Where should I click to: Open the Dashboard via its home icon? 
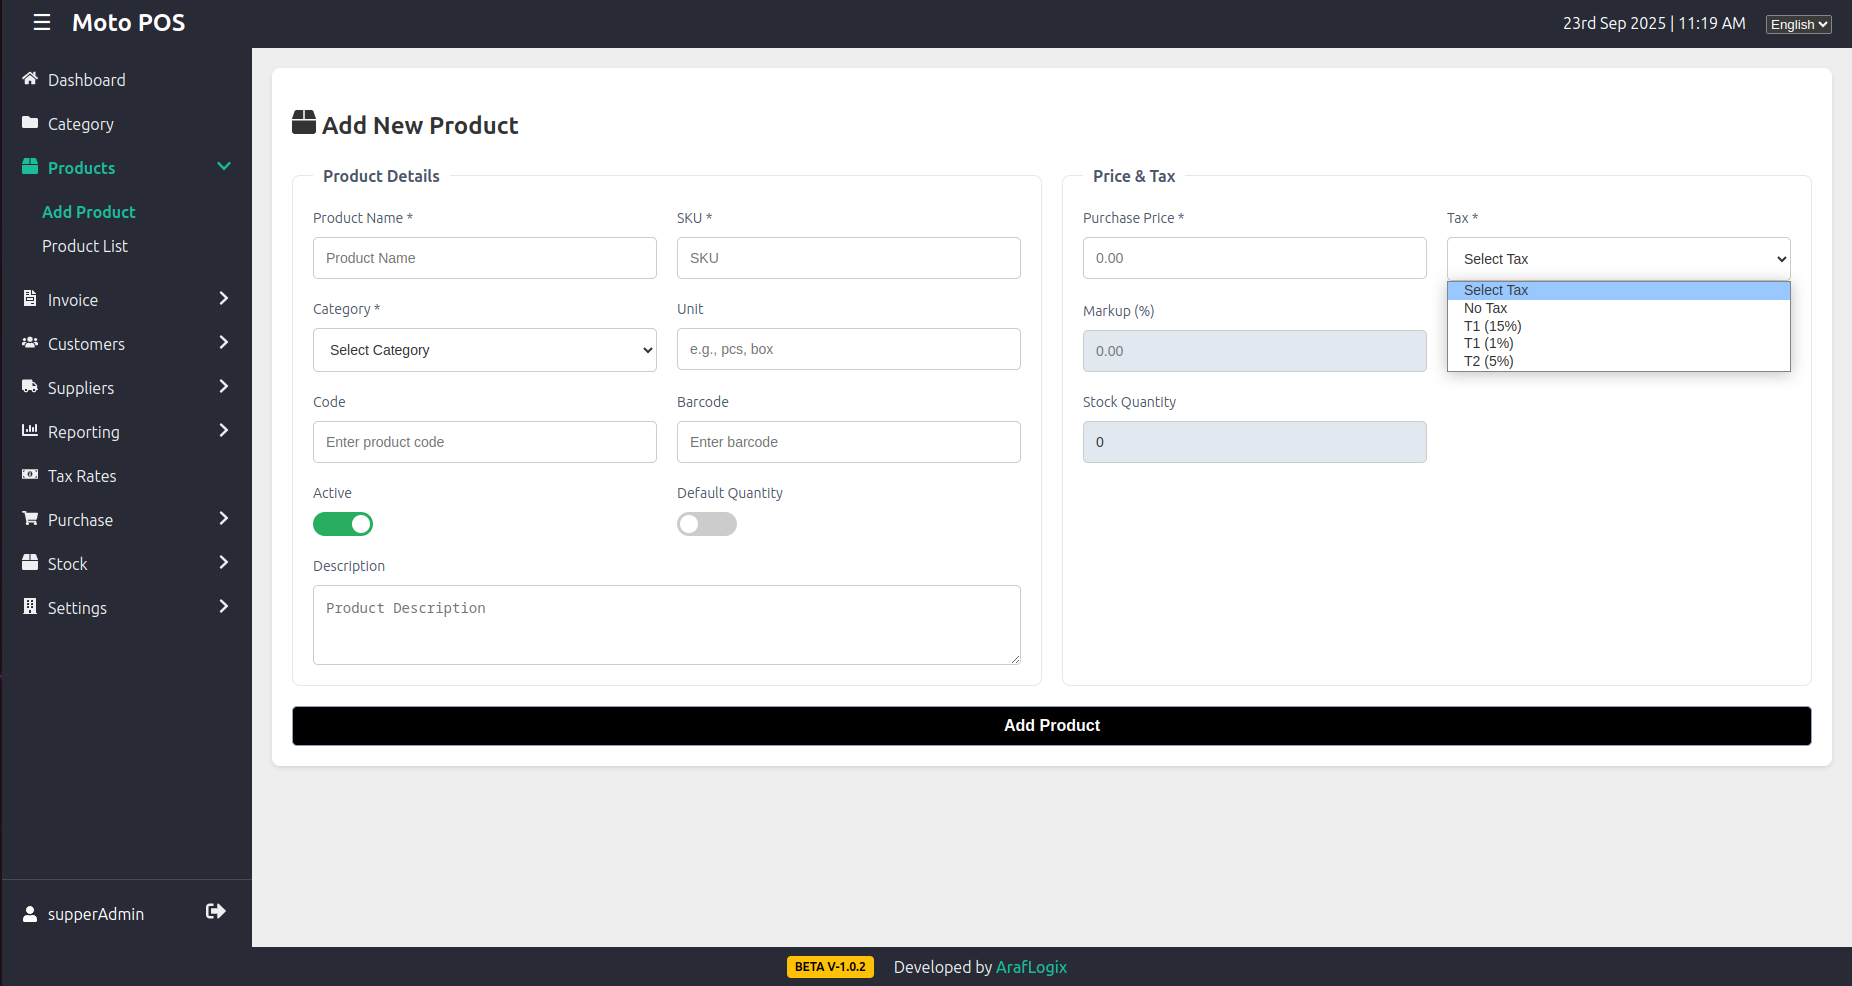click(x=30, y=79)
